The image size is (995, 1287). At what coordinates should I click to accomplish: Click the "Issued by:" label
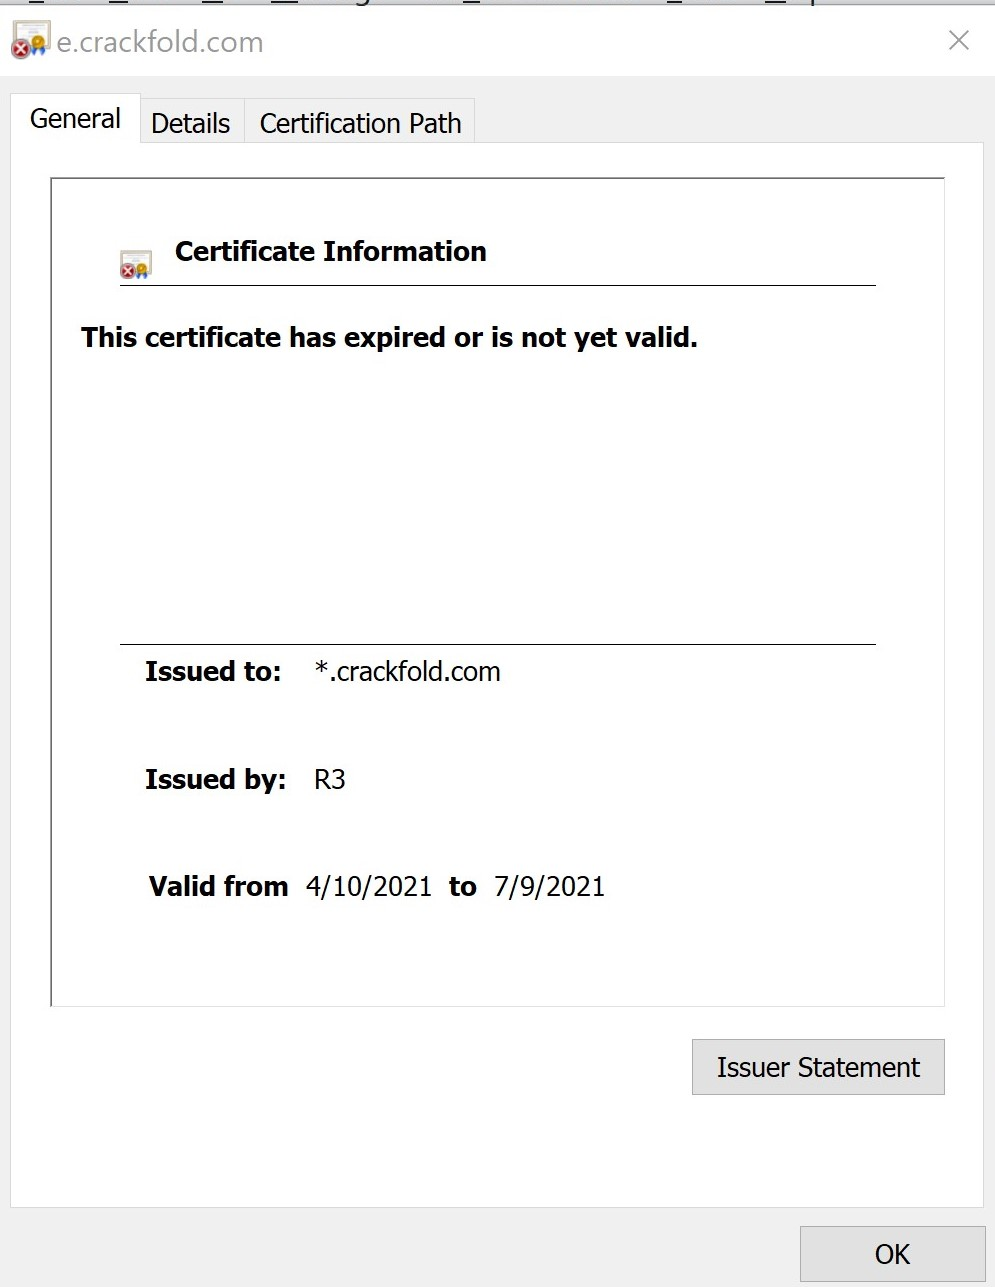coord(215,779)
